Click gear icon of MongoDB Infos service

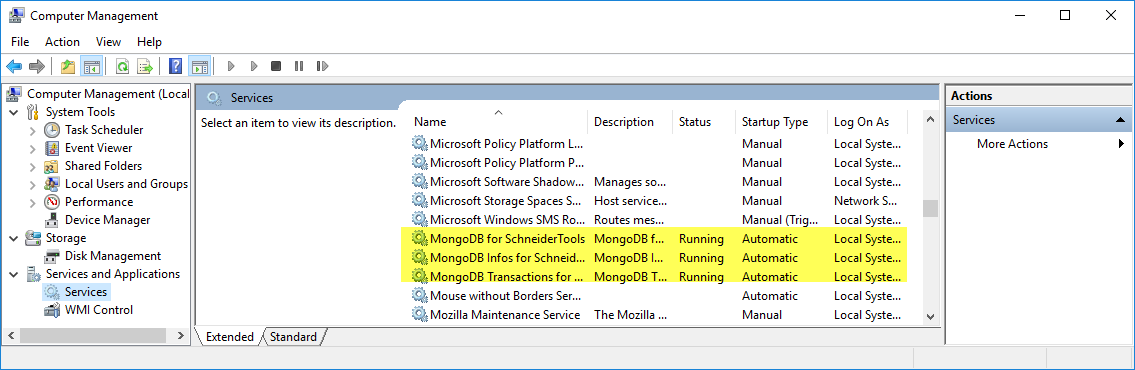420,257
